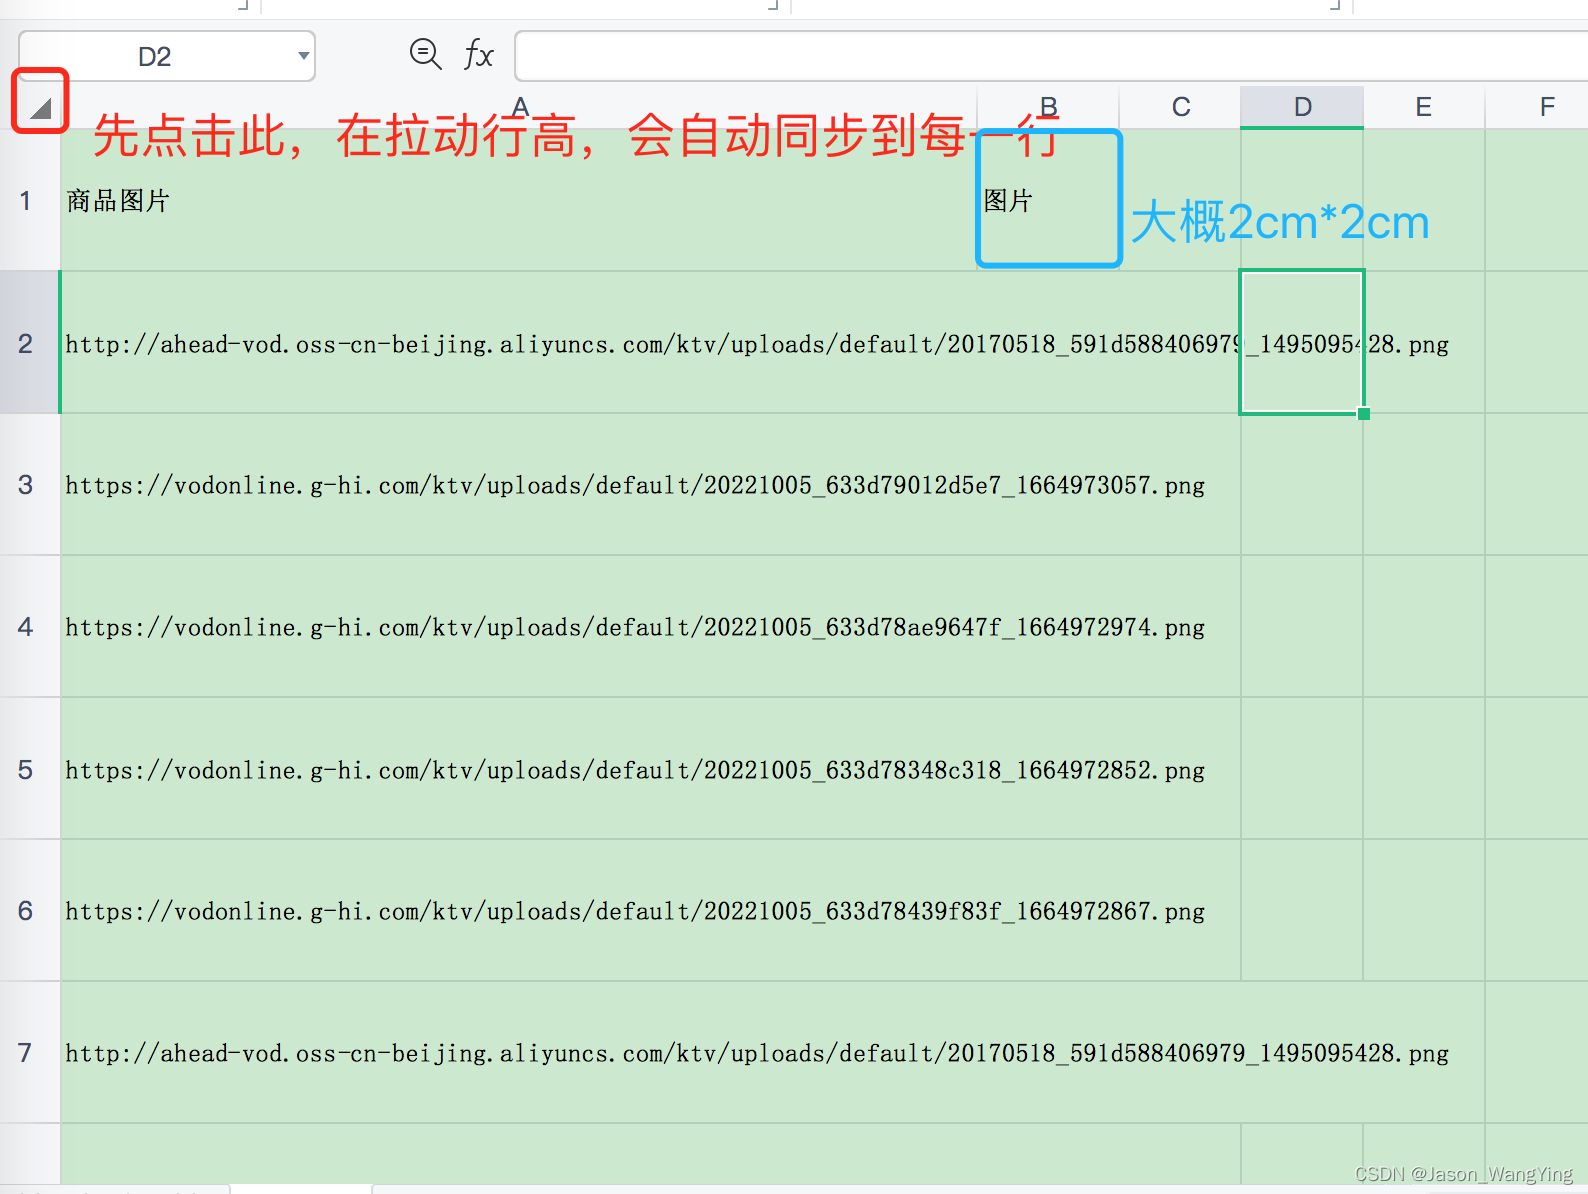
Task: Click the selected cell D2
Action: [1302, 342]
